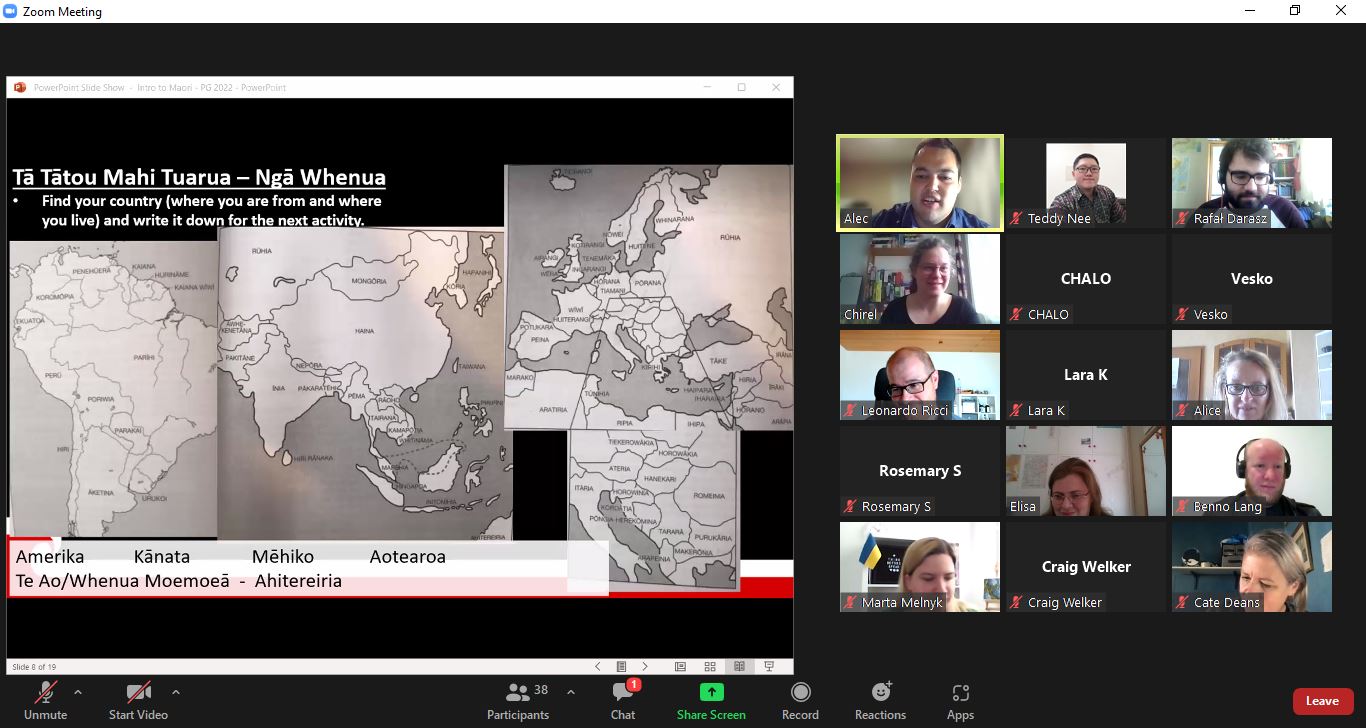Click the PowerPoint logo in slide show title bar
Viewport: 1366px width, 728px height.
[x=19, y=87]
